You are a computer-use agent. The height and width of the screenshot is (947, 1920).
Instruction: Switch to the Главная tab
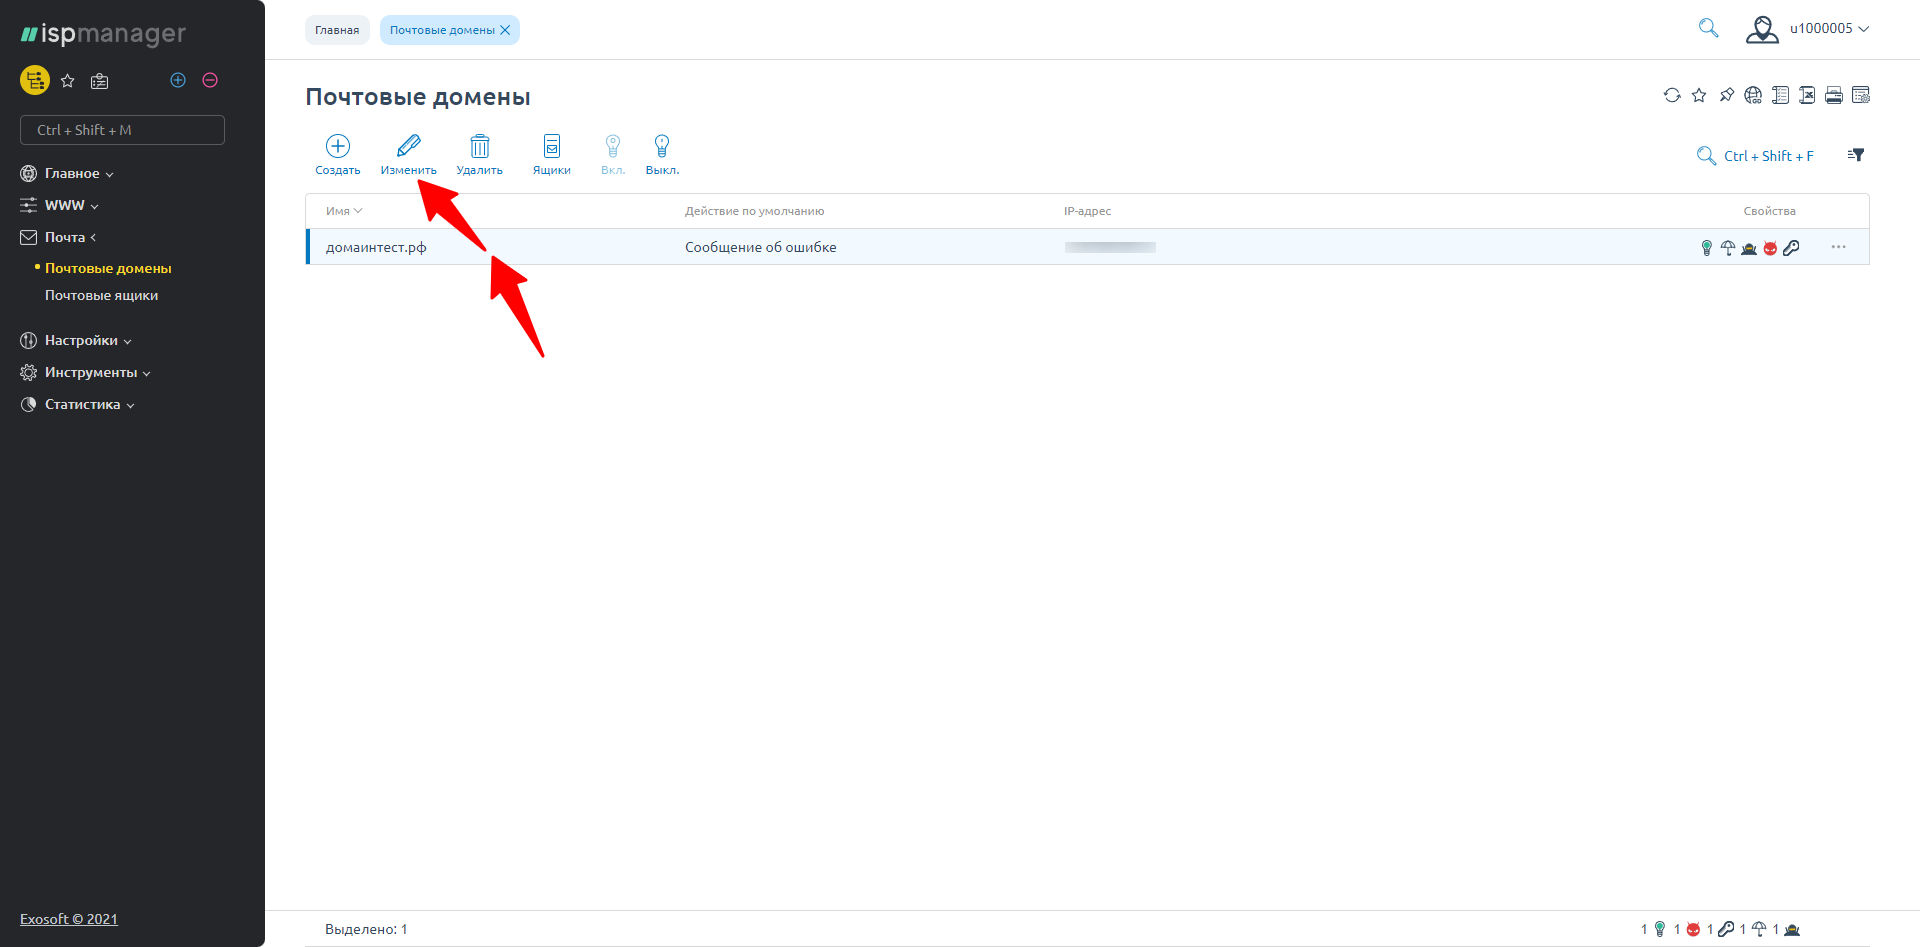337,30
